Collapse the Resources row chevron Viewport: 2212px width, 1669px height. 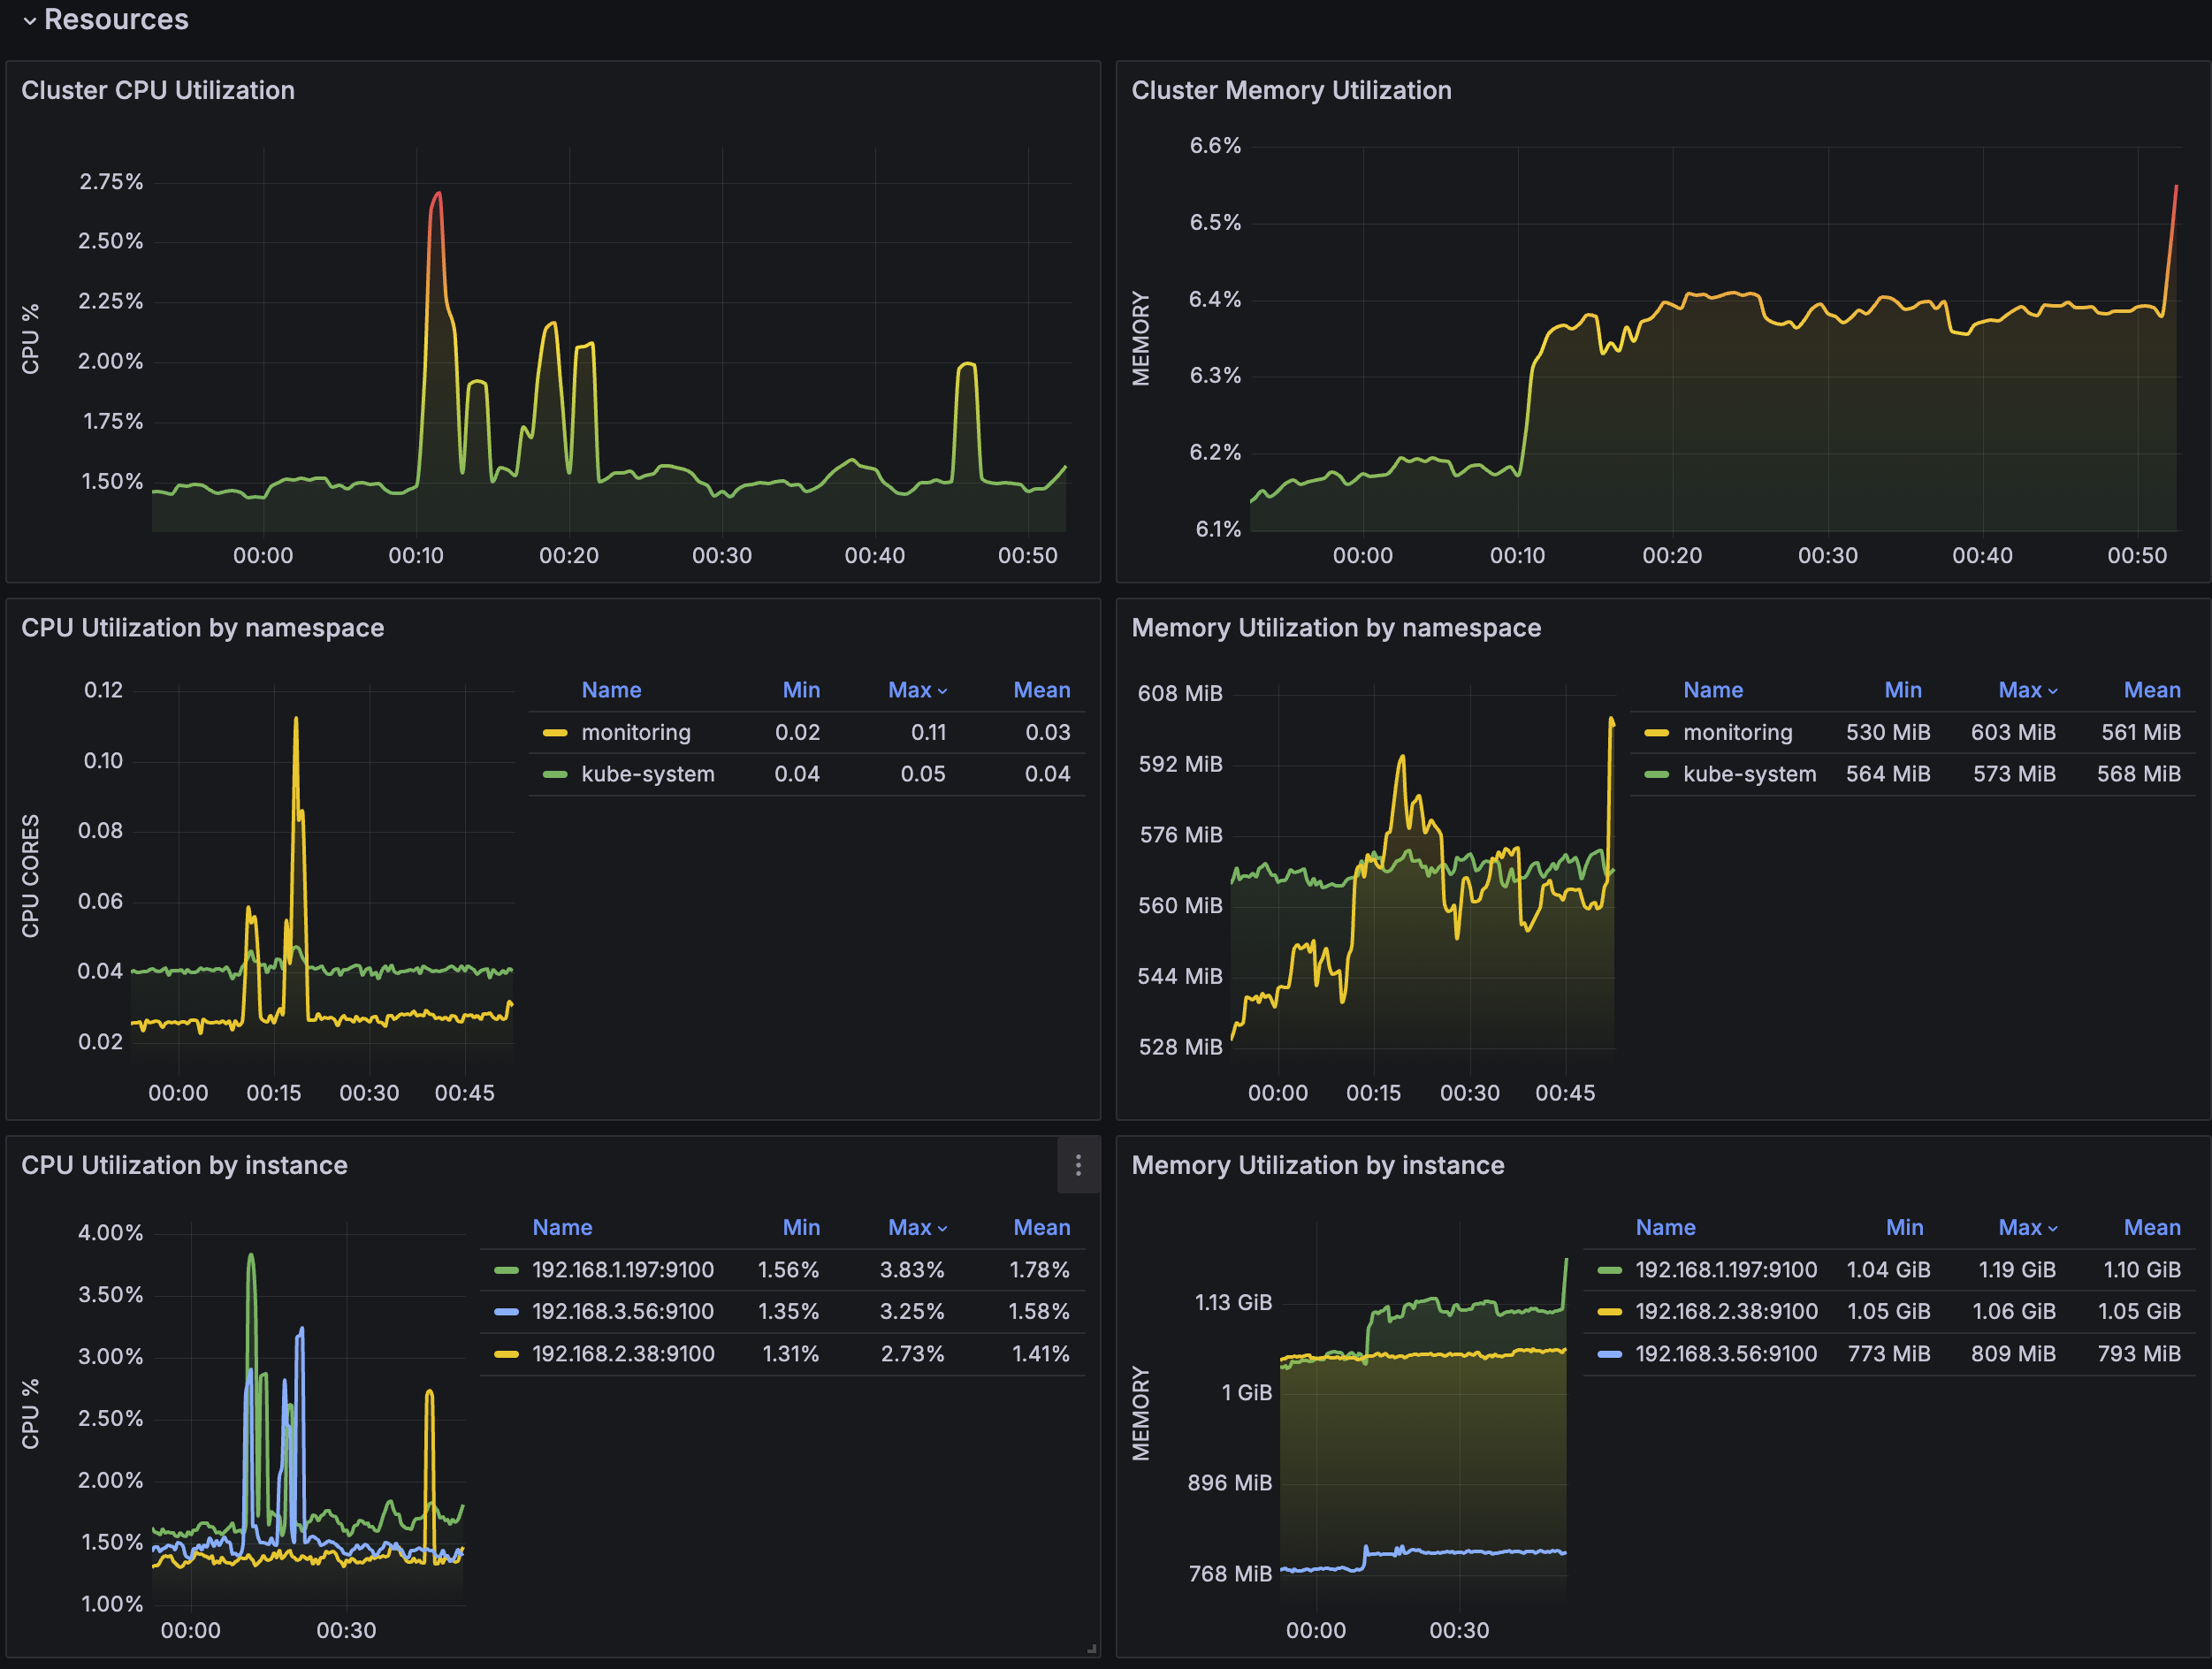(29, 21)
